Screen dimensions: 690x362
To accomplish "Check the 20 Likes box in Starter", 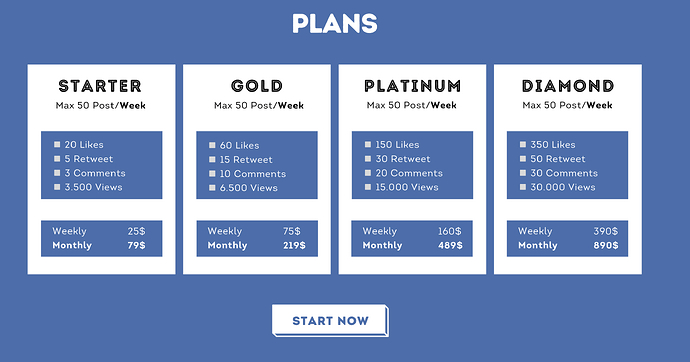I will tap(57, 144).
